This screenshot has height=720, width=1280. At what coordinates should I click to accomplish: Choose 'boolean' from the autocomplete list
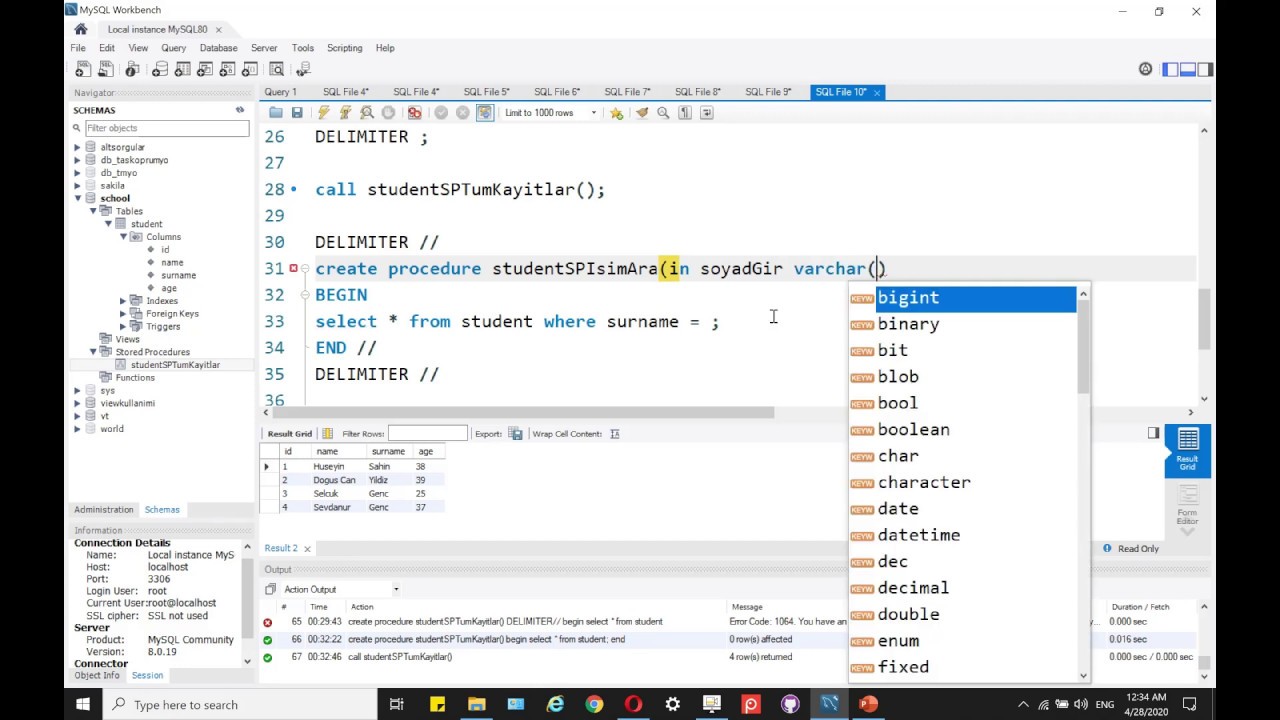click(x=913, y=430)
